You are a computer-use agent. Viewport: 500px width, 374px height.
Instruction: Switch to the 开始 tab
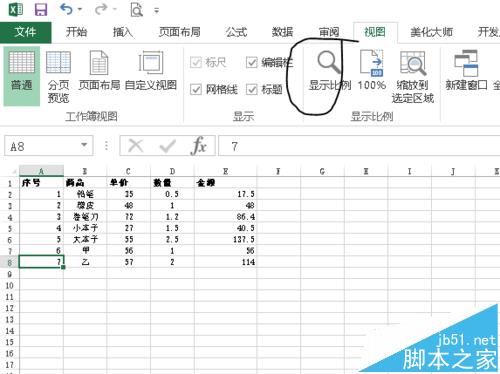76,32
